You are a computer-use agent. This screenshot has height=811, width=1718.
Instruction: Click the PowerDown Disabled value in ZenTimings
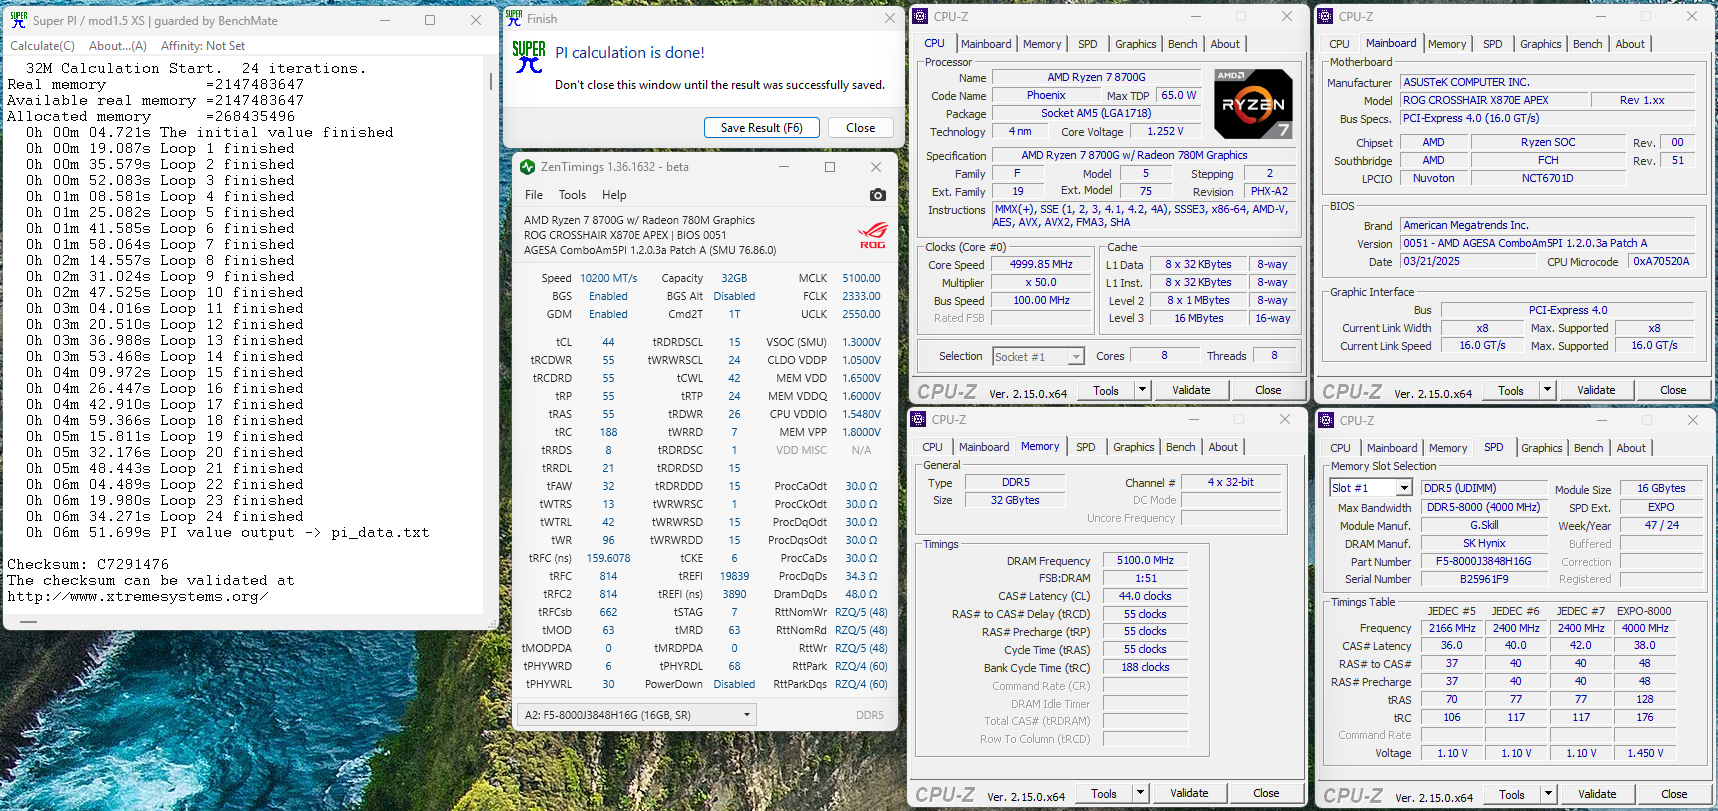point(734,684)
